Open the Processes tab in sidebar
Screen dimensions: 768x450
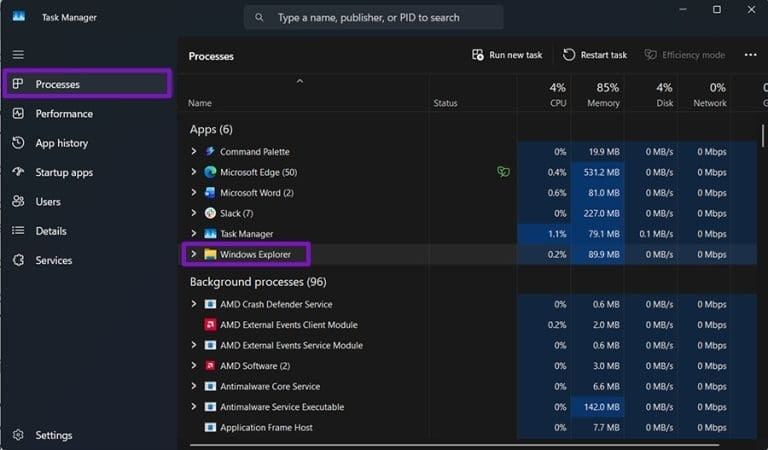pyautogui.click(x=88, y=84)
